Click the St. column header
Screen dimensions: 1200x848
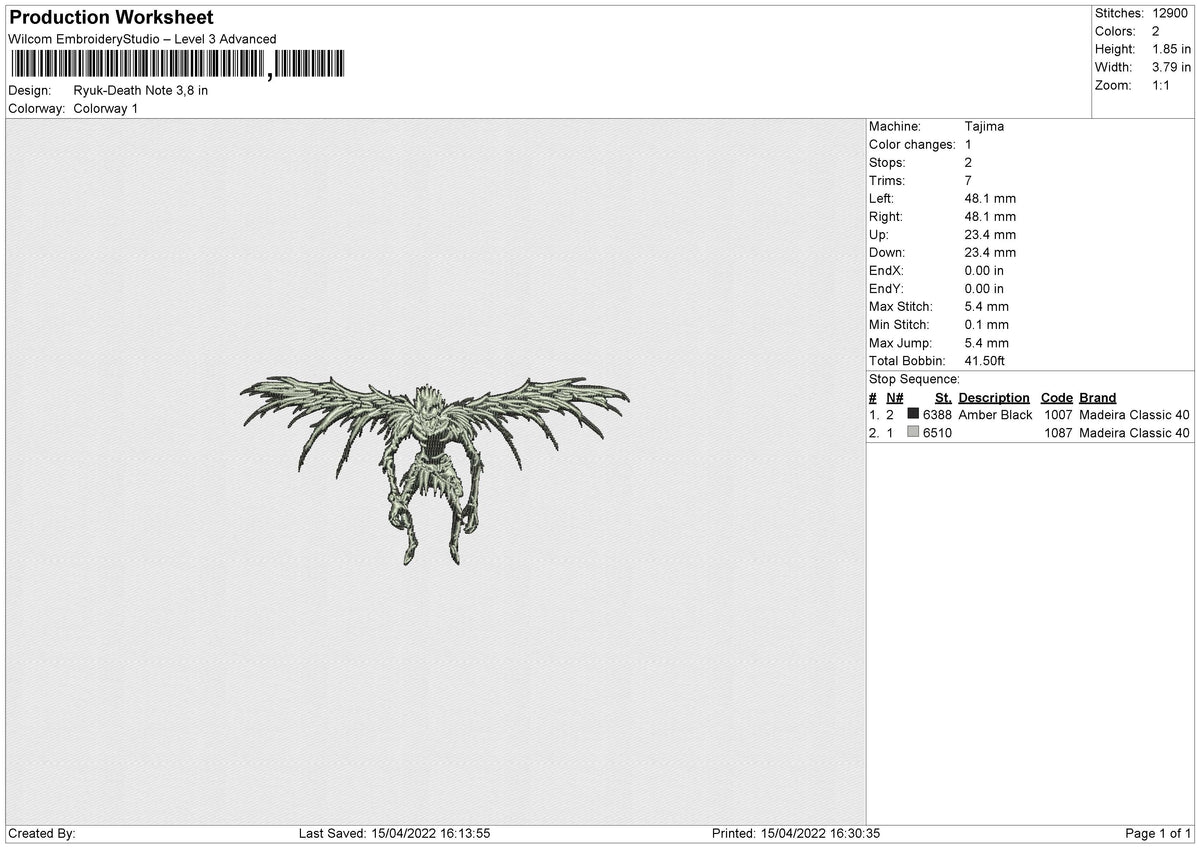943,398
